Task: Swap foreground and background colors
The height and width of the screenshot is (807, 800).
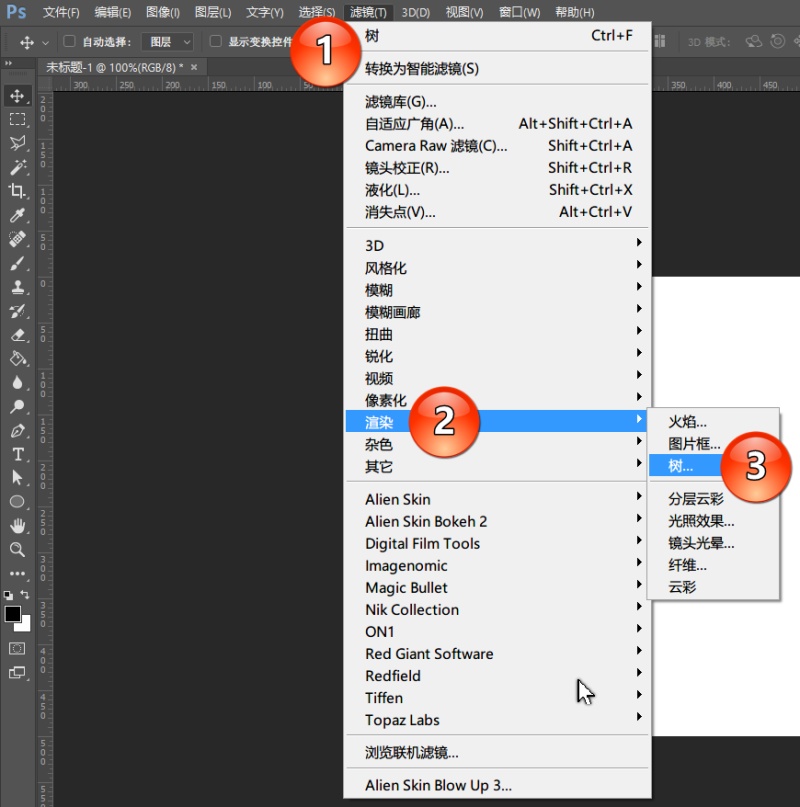Action: [x=25, y=594]
